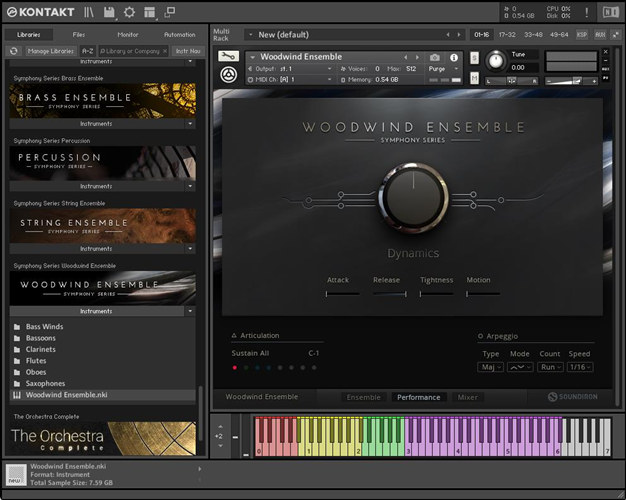Switch to the Files tab

(x=78, y=34)
